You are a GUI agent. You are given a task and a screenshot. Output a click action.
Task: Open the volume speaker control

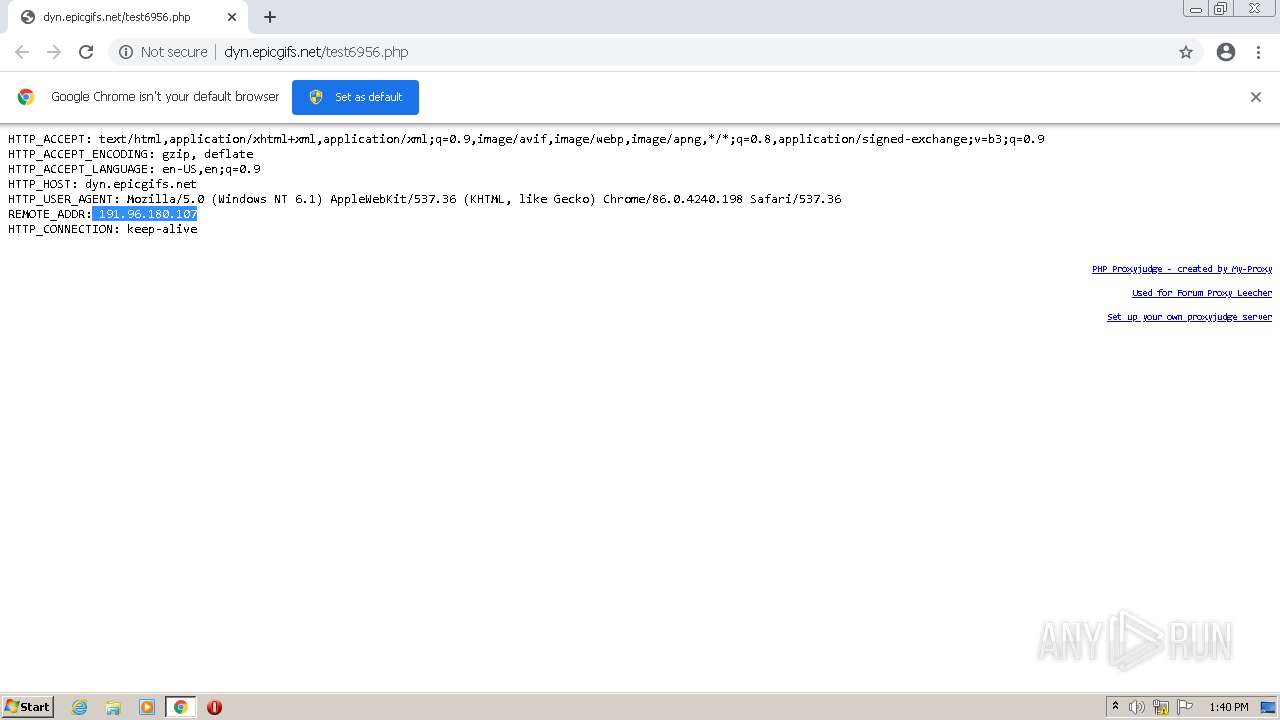pyautogui.click(x=1137, y=707)
